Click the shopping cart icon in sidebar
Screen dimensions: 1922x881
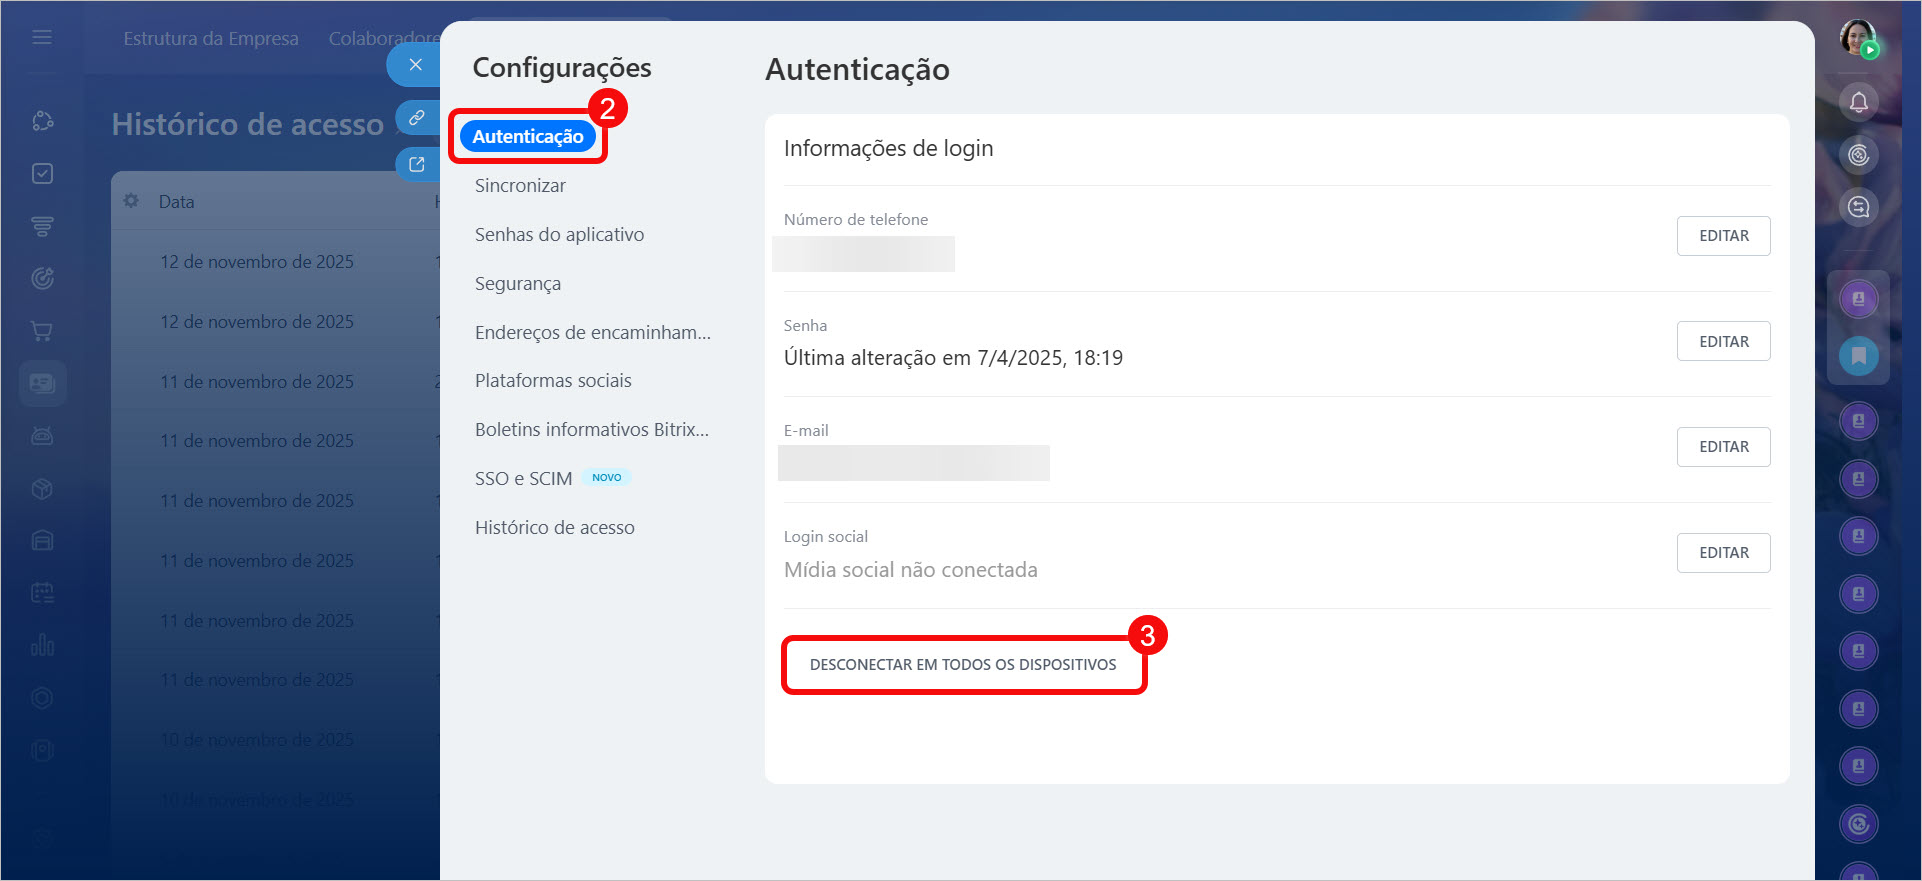click(x=42, y=331)
